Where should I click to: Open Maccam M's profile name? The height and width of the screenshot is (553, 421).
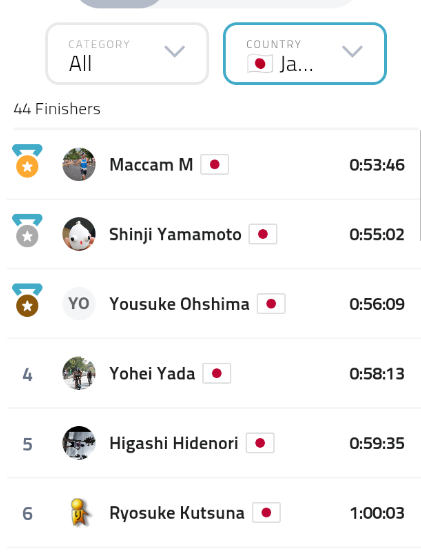151,165
